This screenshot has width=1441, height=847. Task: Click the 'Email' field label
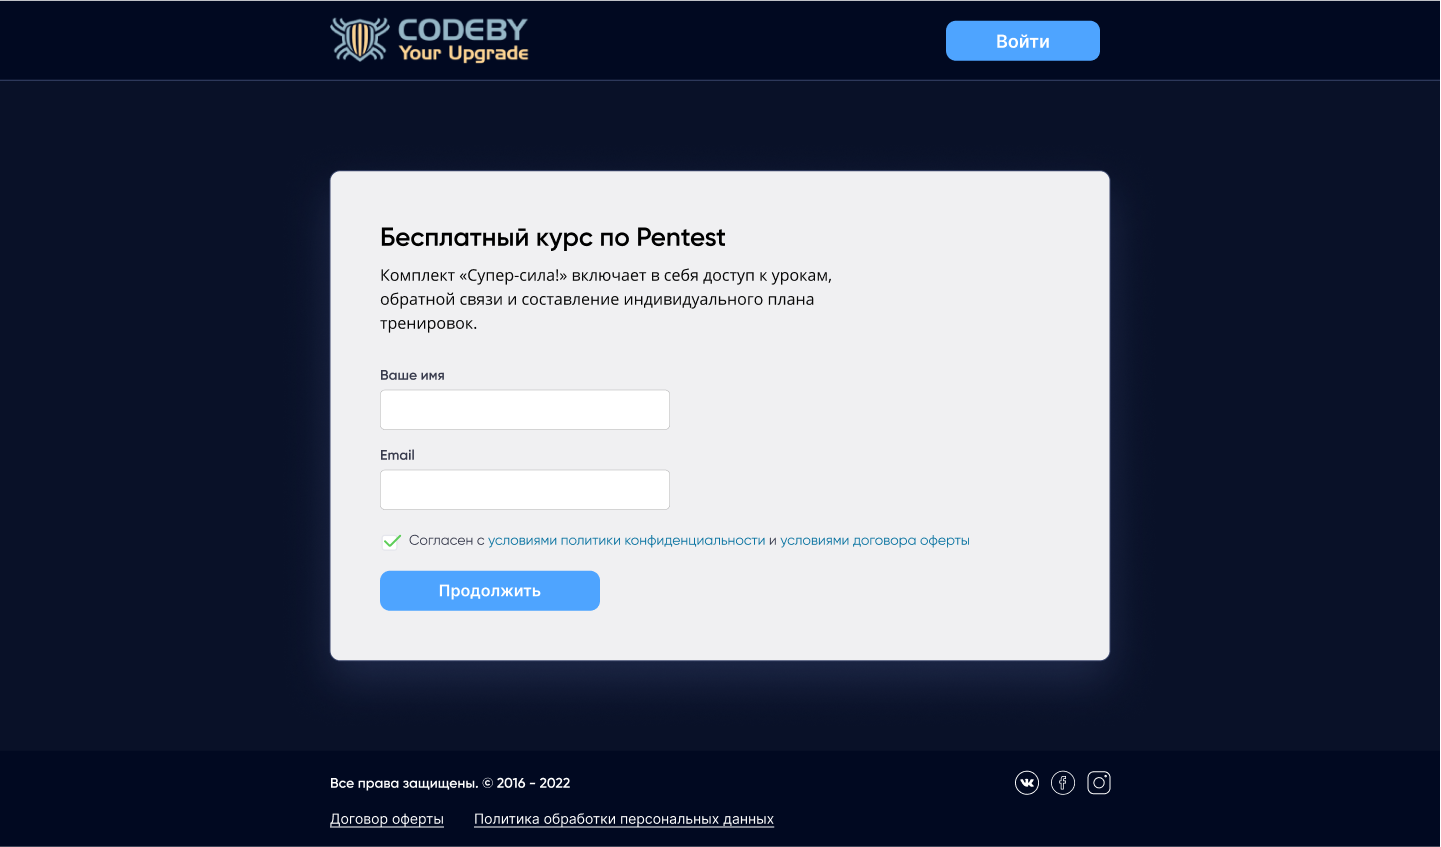click(397, 455)
